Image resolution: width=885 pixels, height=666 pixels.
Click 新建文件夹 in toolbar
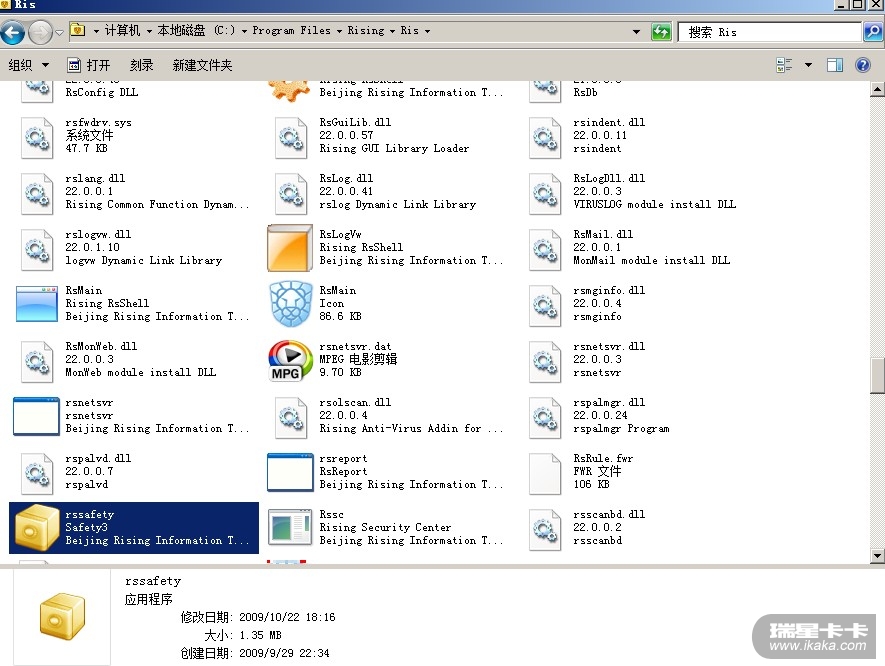202,65
